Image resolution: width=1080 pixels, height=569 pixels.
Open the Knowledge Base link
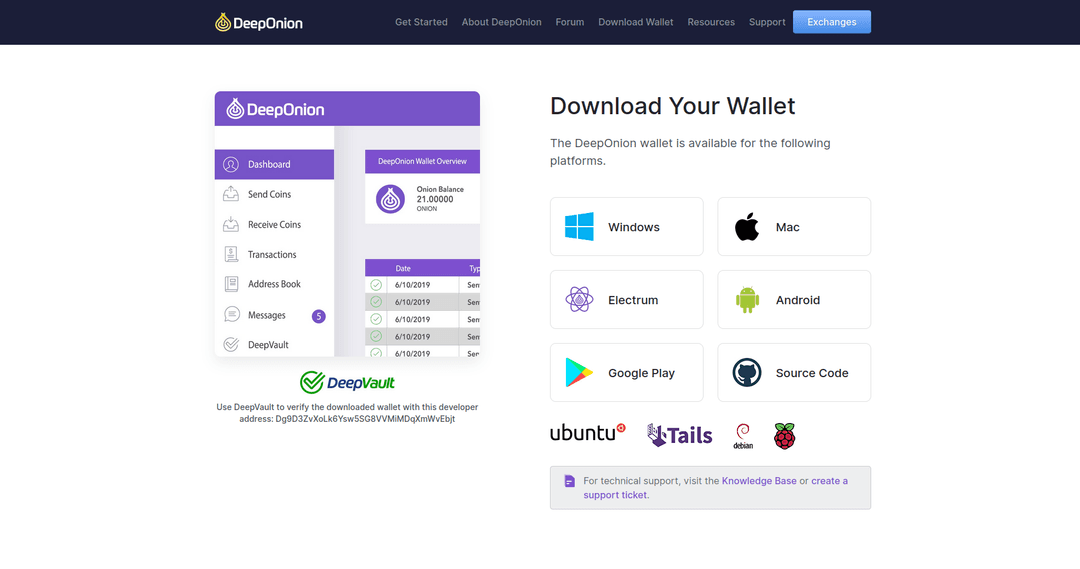point(759,481)
